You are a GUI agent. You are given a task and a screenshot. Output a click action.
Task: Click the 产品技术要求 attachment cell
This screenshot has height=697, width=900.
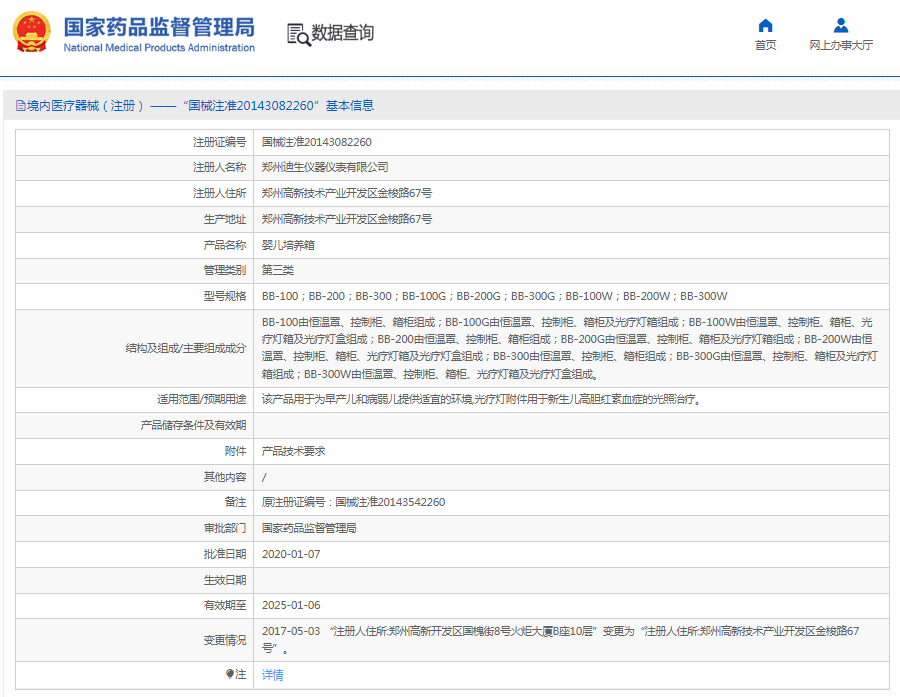point(293,451)
